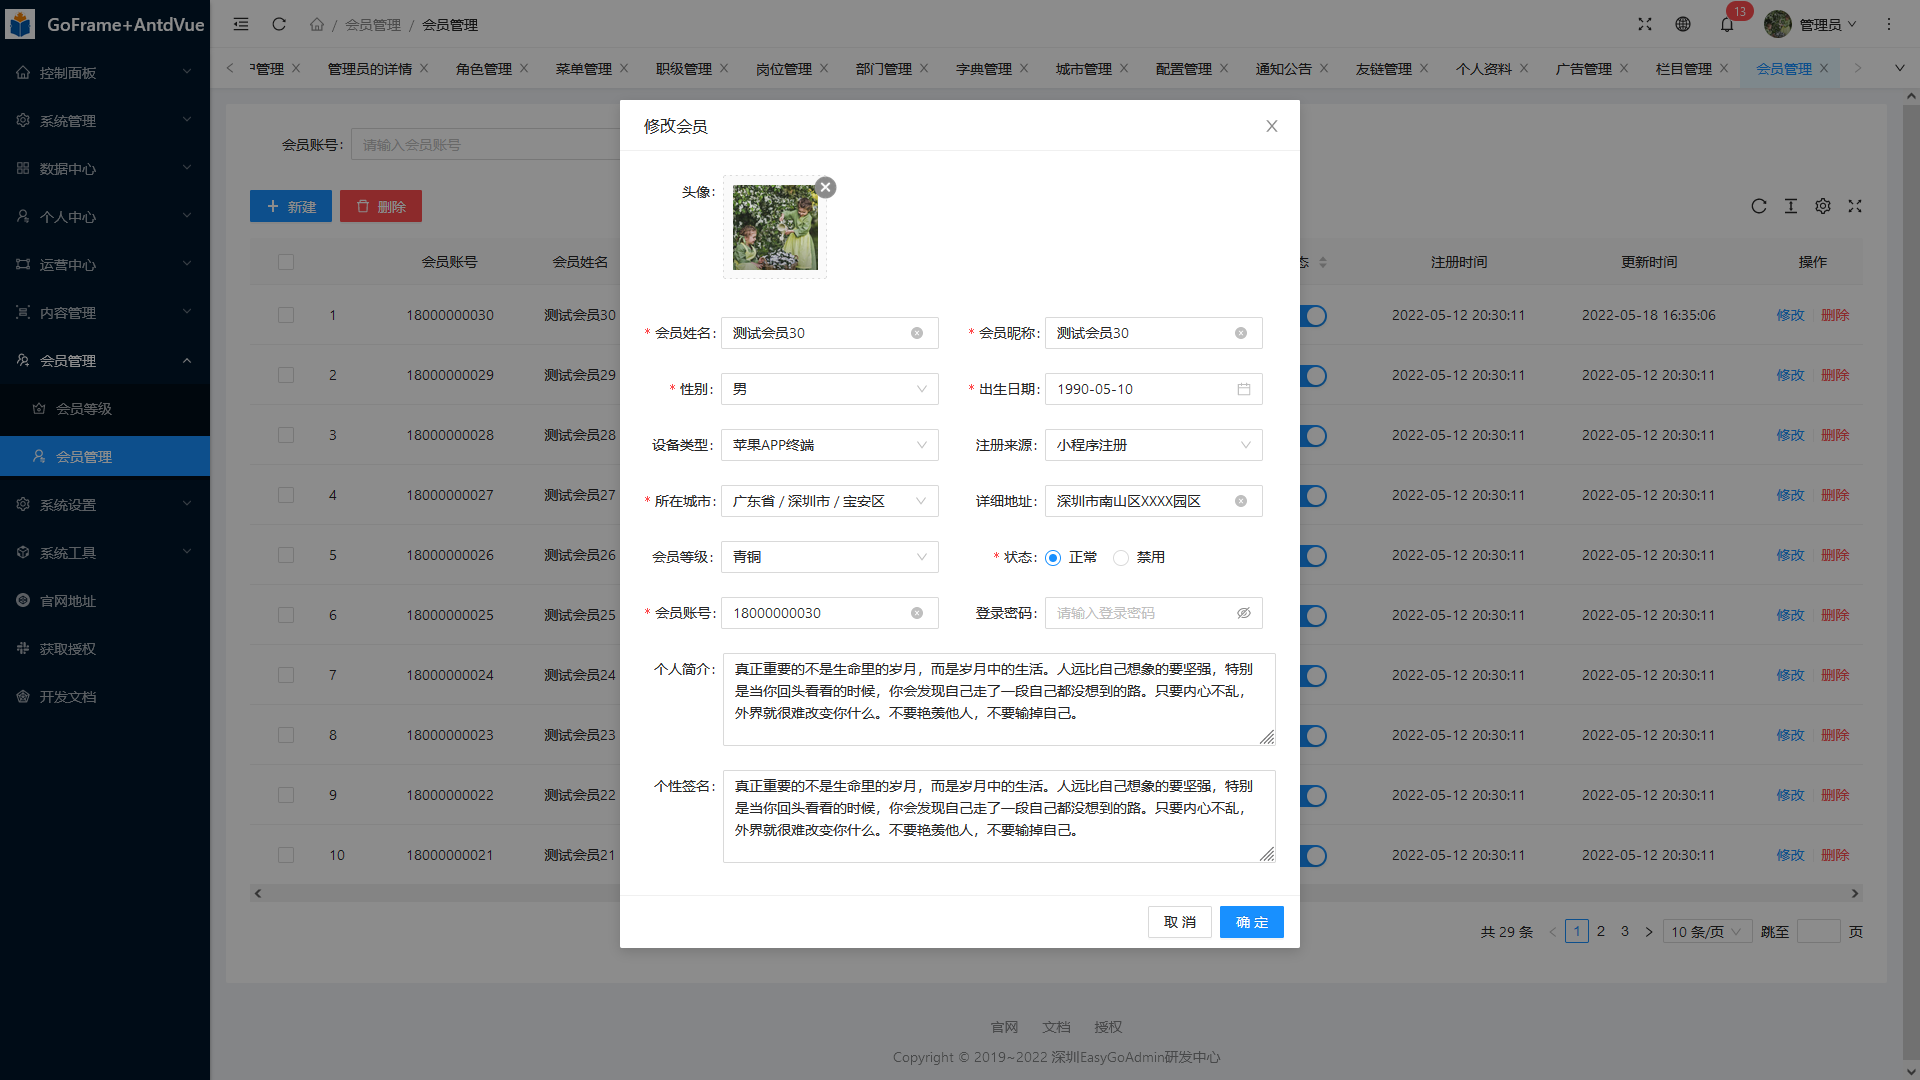The image size is (1920, 1080).
Task: Clear the 会员姓名 field
Action: [916, 333]
